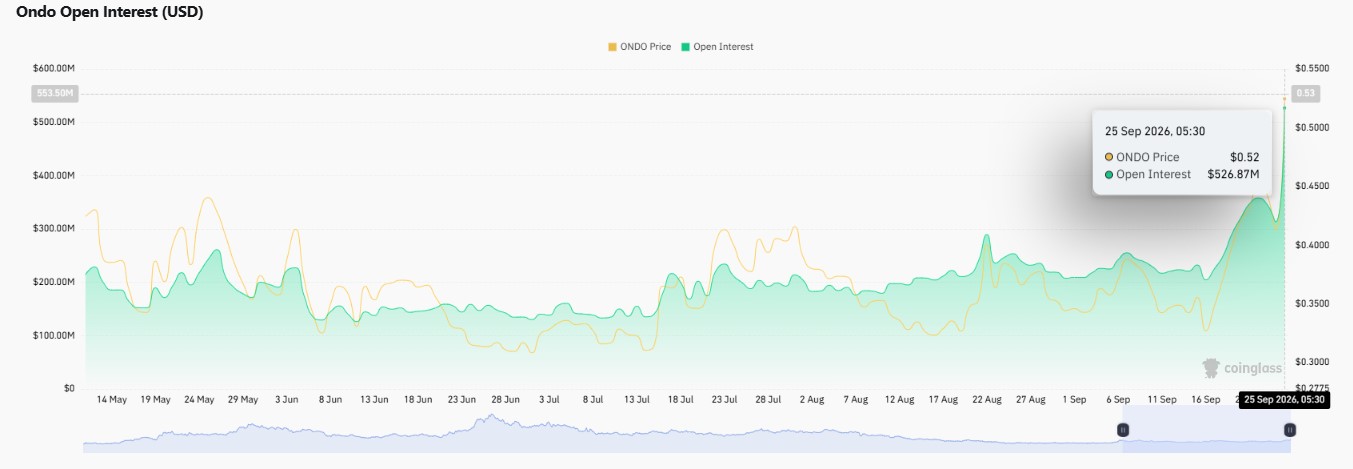Click the 3 Jun date label
This screenshot has height=469, width=1353.
(286, 399)
